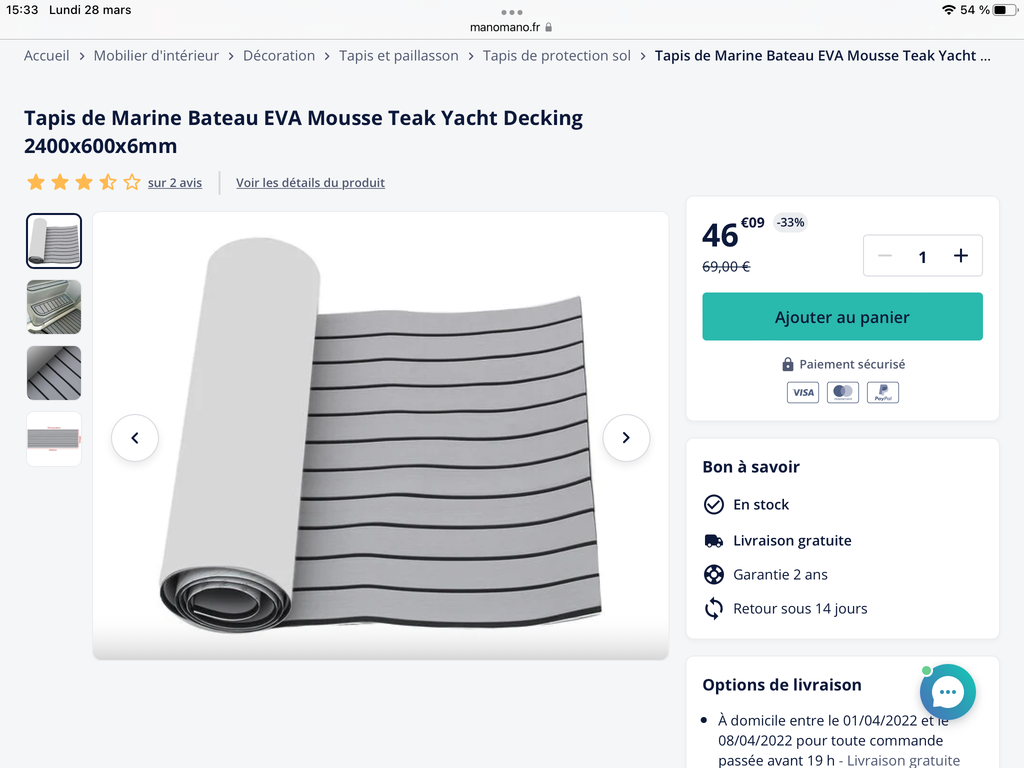Go to Accueil breadcrumb
The height and width of the screenshot is (768, 1024).
tap(46, 56)
